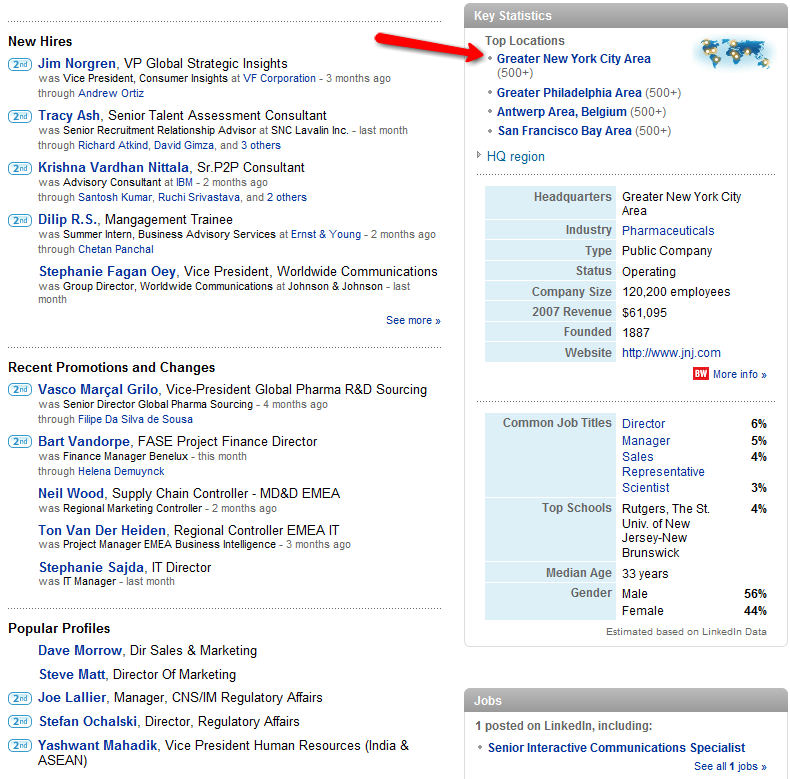This screenshot has height=779, width=790.
Task: Click See more under New Hires
Action: (413, 320)
